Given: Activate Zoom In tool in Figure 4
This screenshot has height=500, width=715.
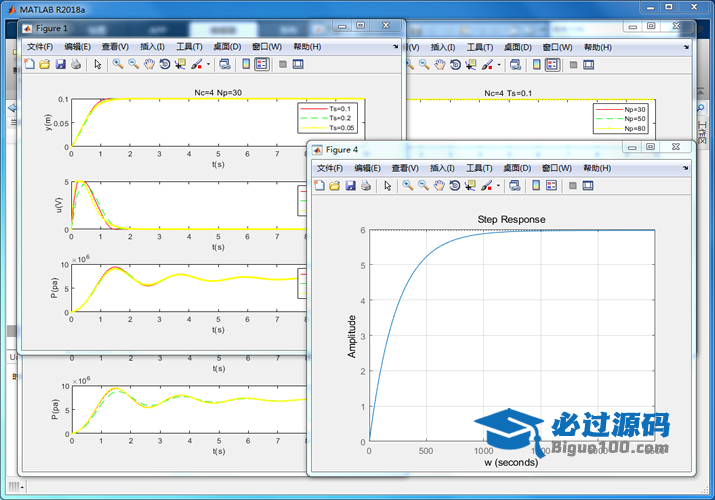Looking at the screenshot, I should 408,186.
